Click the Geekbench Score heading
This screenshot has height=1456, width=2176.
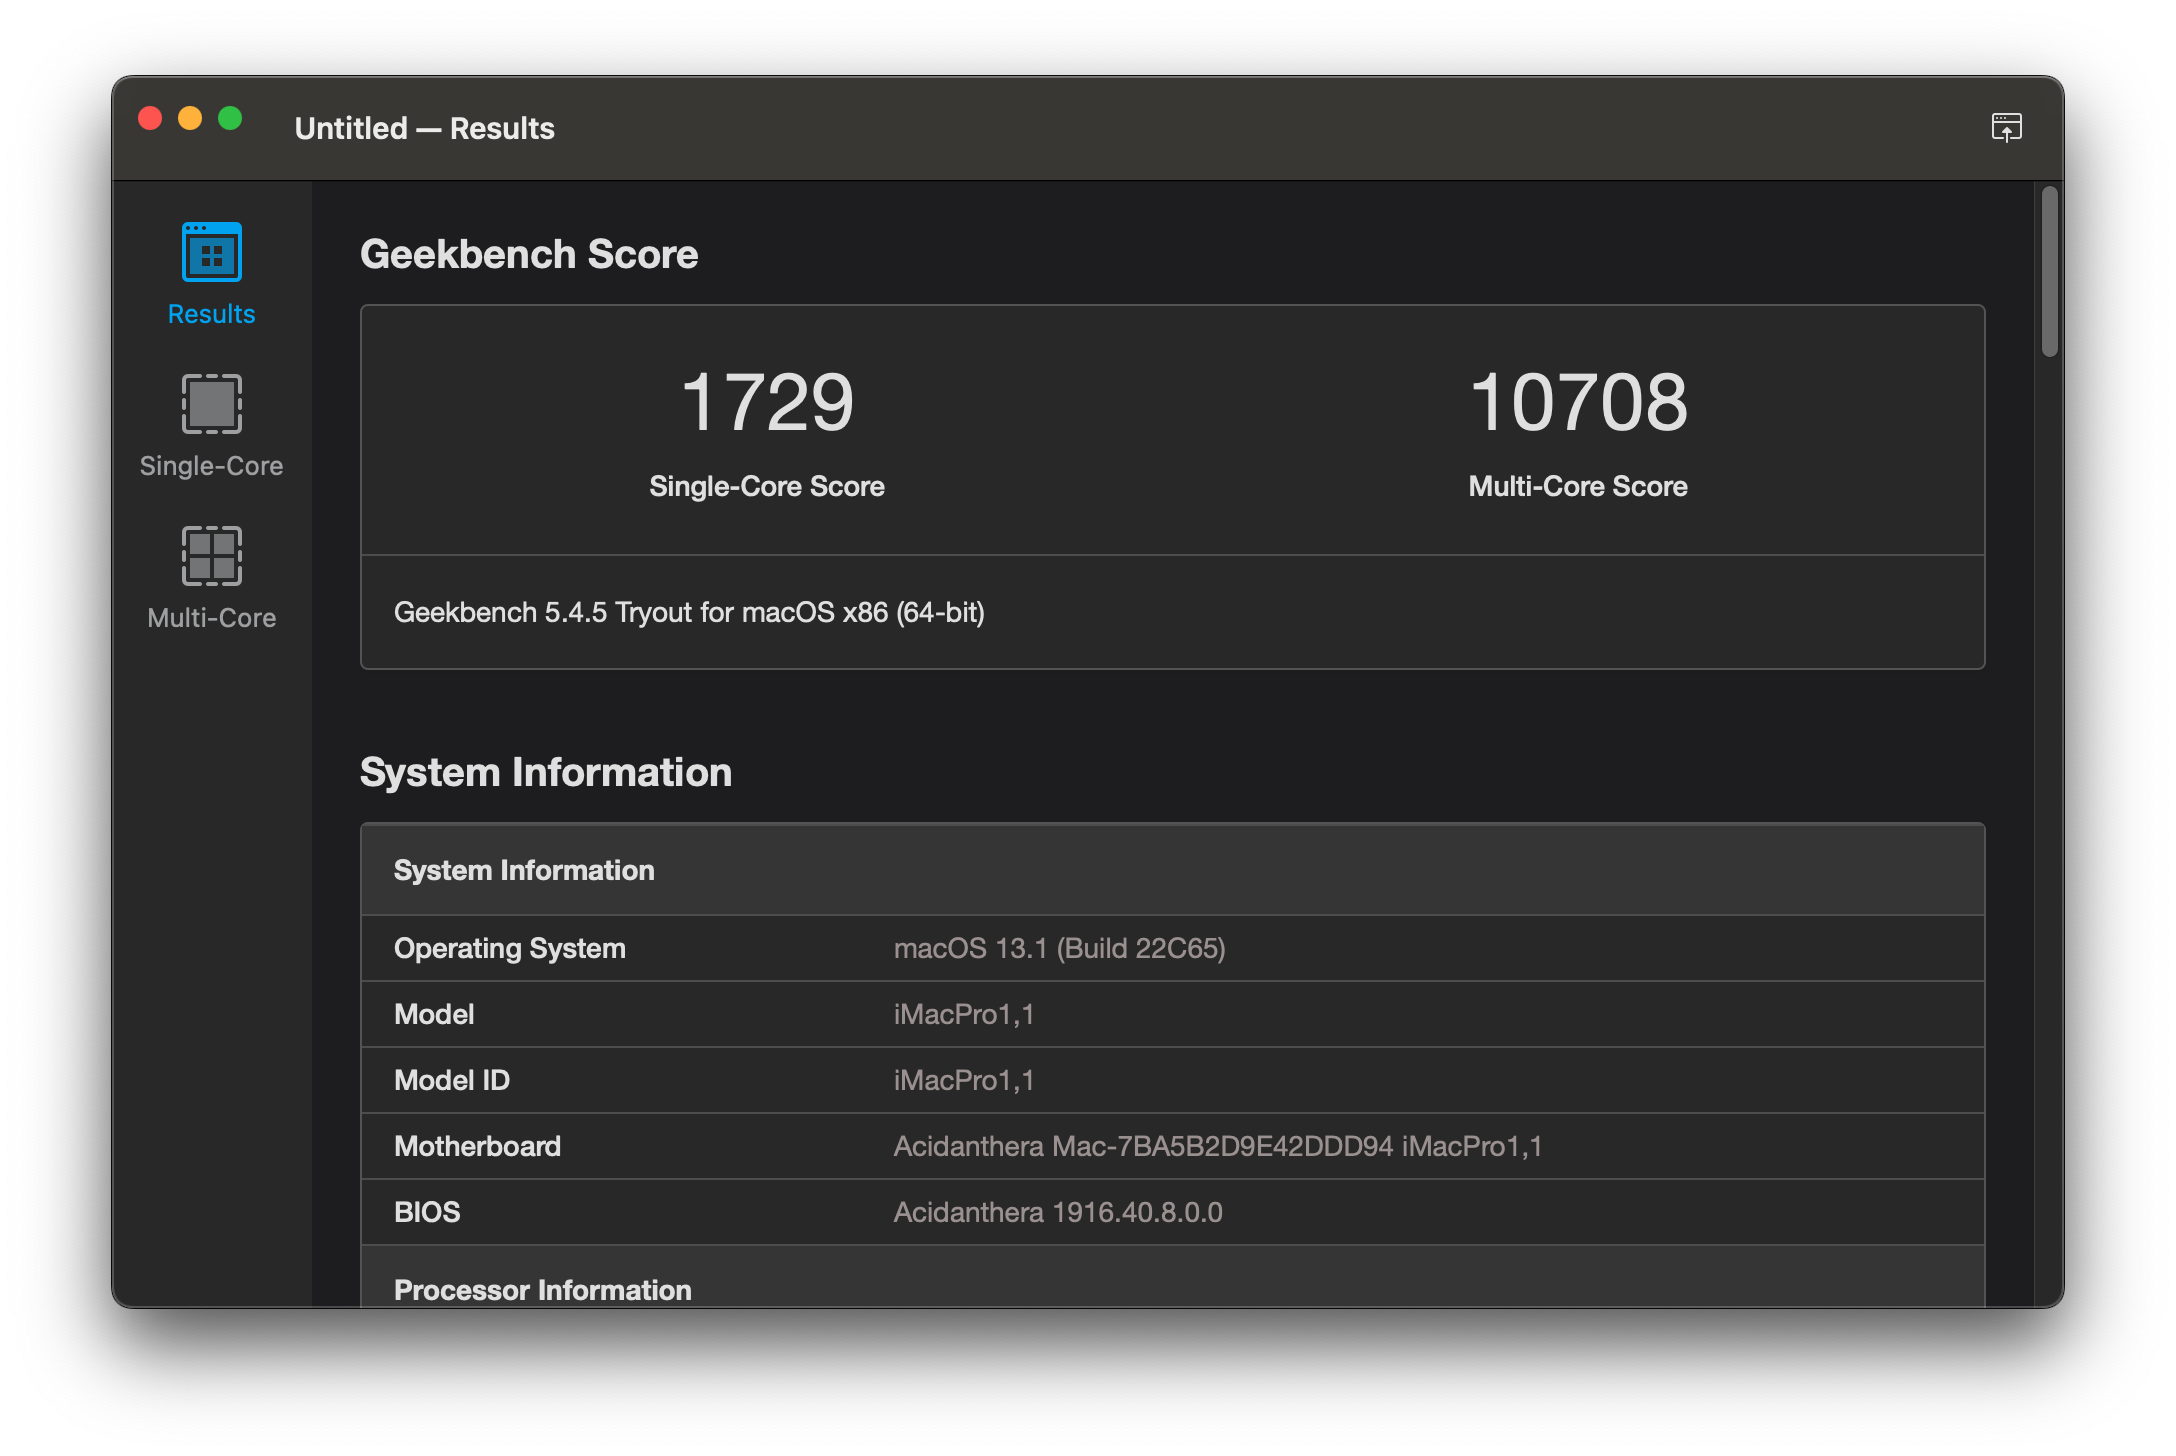(529, 254)
